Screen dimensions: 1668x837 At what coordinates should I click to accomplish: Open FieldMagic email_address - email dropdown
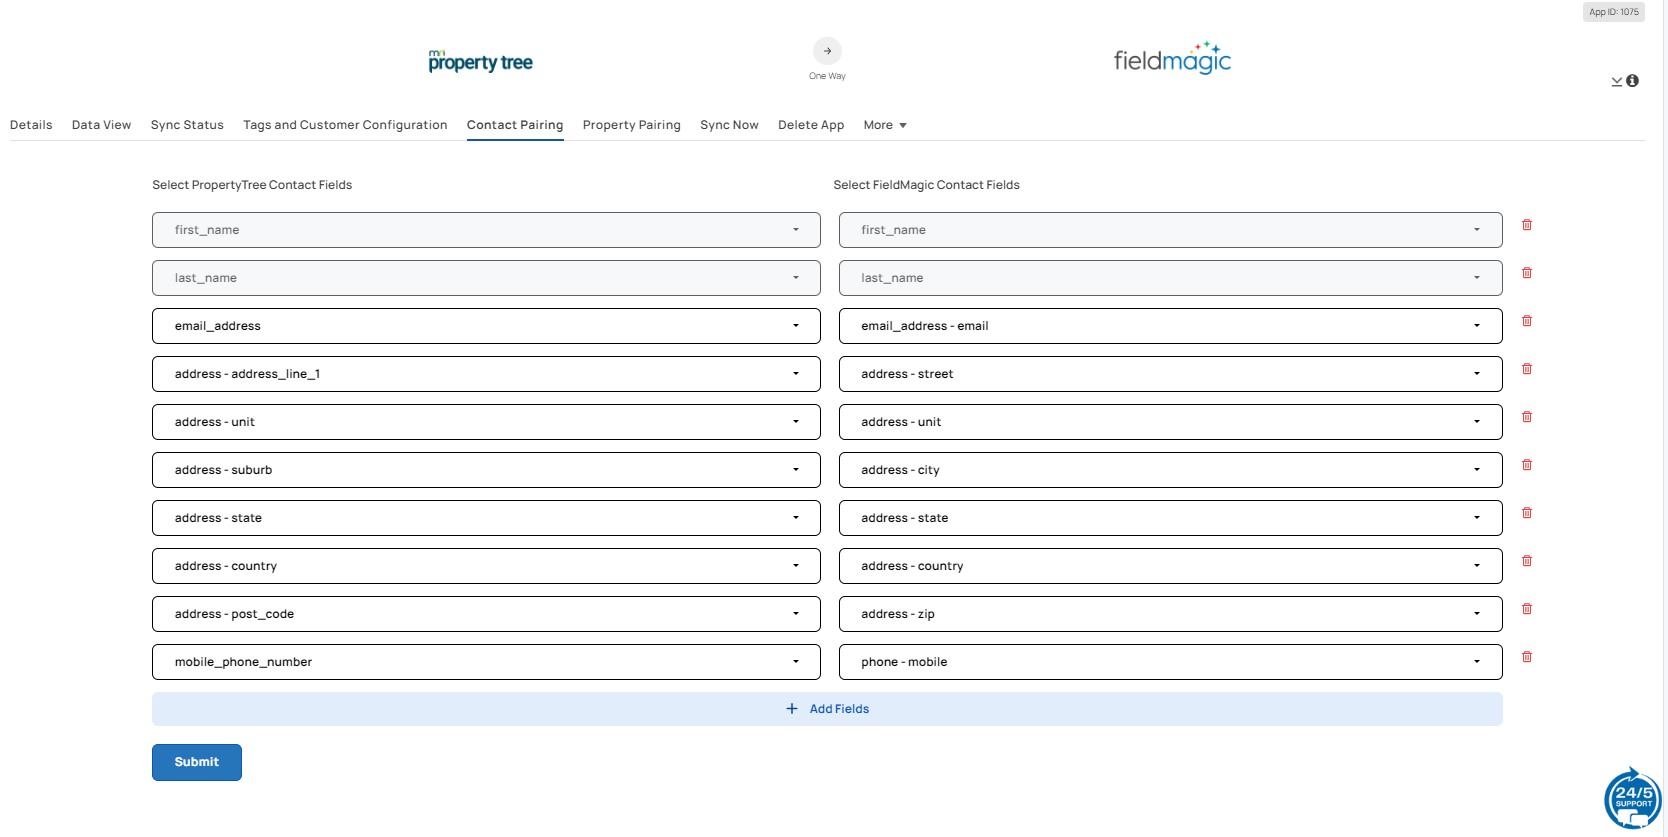pyautogui.click(x=1170, y=326)
